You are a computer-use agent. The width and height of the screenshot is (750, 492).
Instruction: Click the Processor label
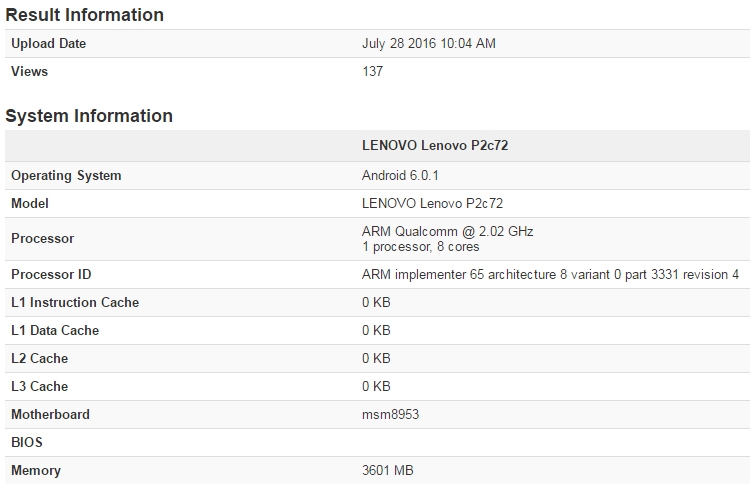(43, 239)
